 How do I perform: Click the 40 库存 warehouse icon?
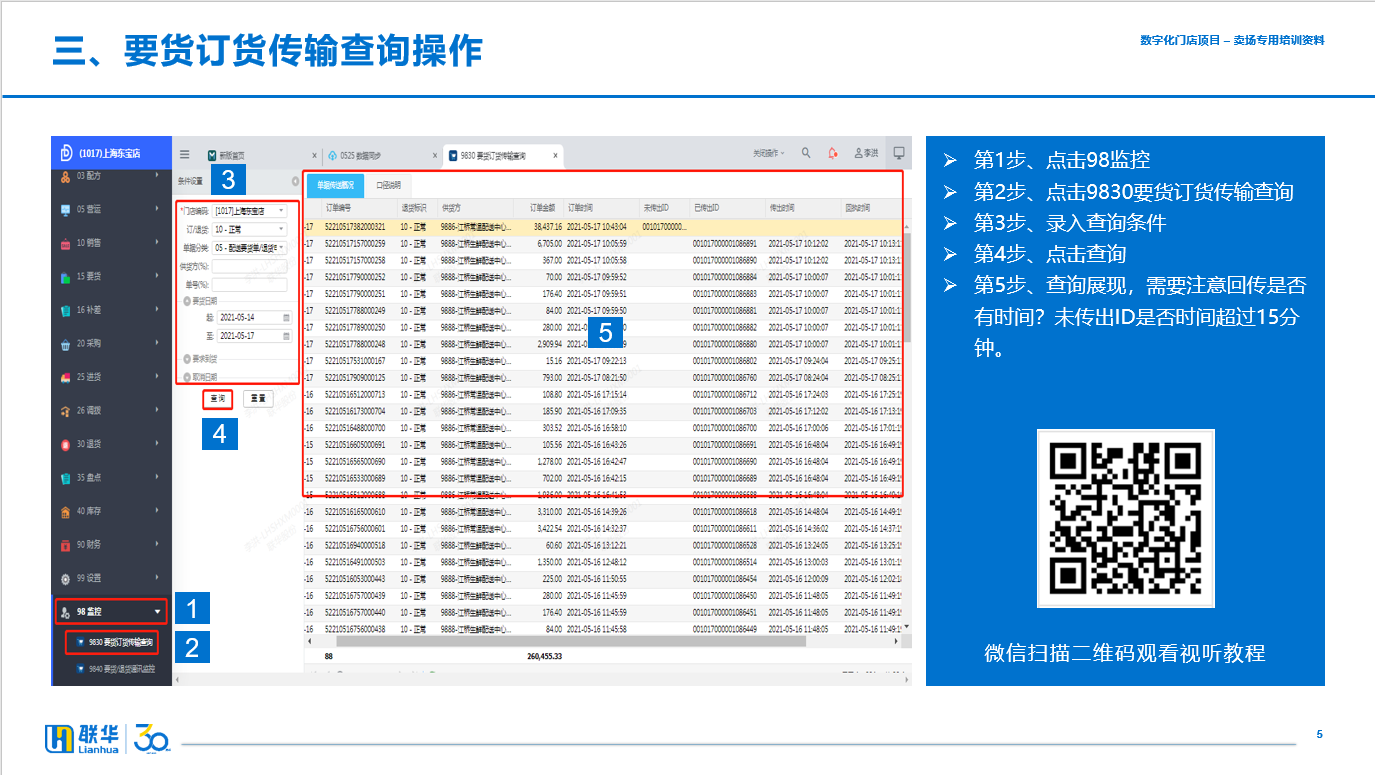66,511
